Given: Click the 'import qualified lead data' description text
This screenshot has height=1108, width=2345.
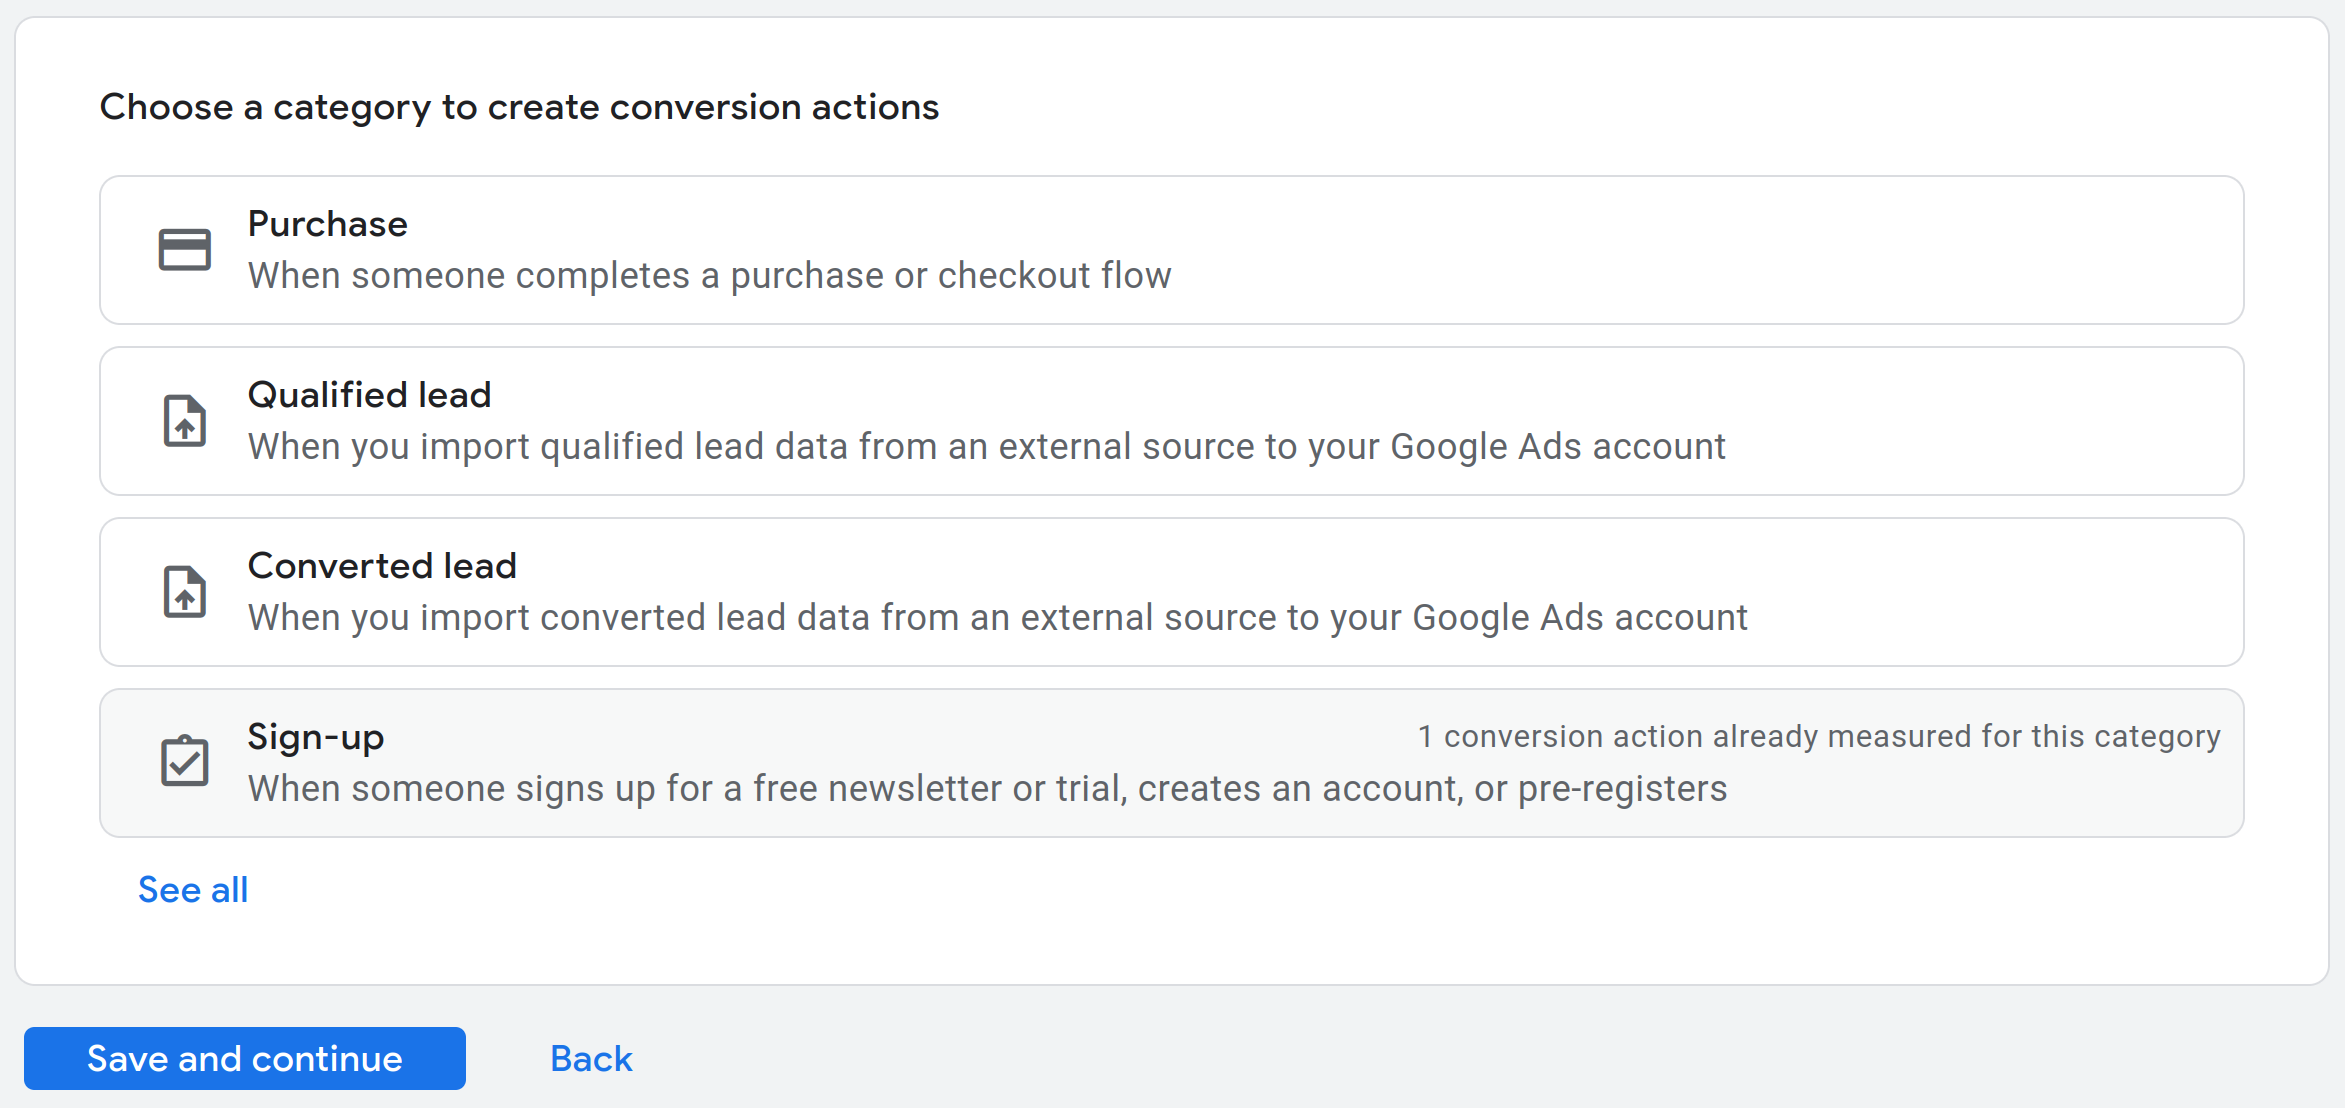Looking at the screenshot, I should pyautogui.click(x=987, y=446).
